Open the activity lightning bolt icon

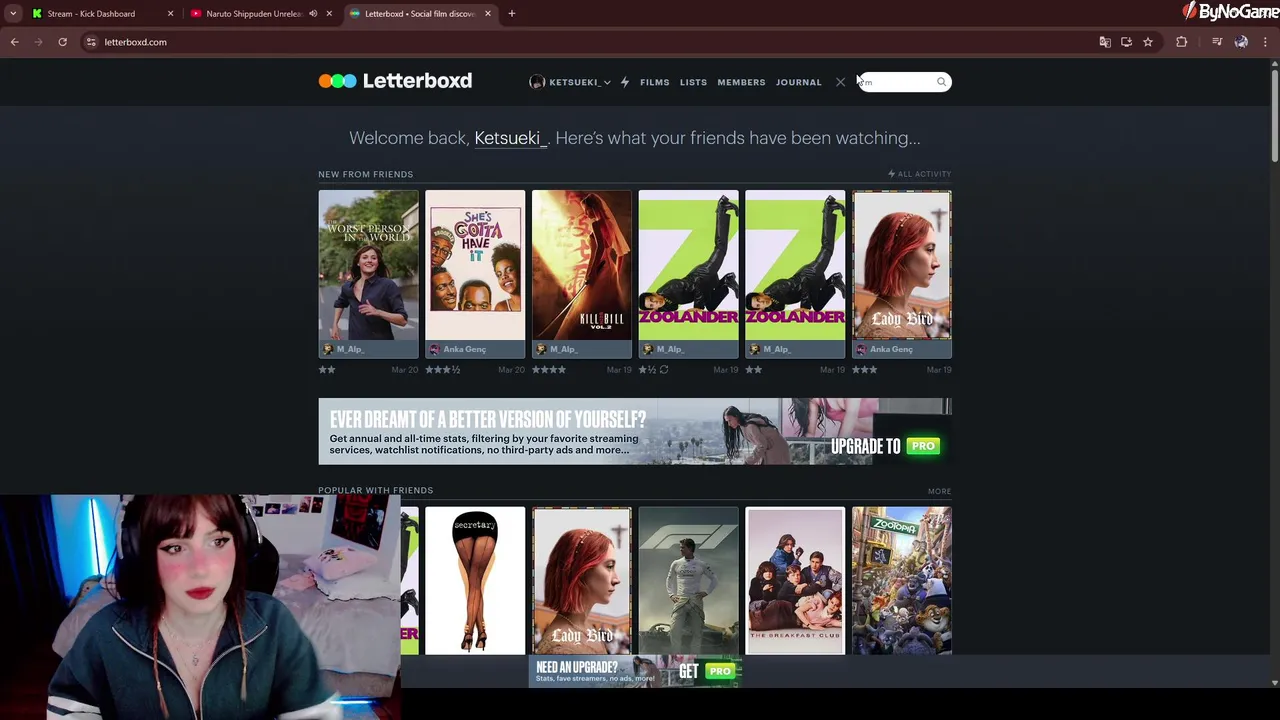pos(625,82)
